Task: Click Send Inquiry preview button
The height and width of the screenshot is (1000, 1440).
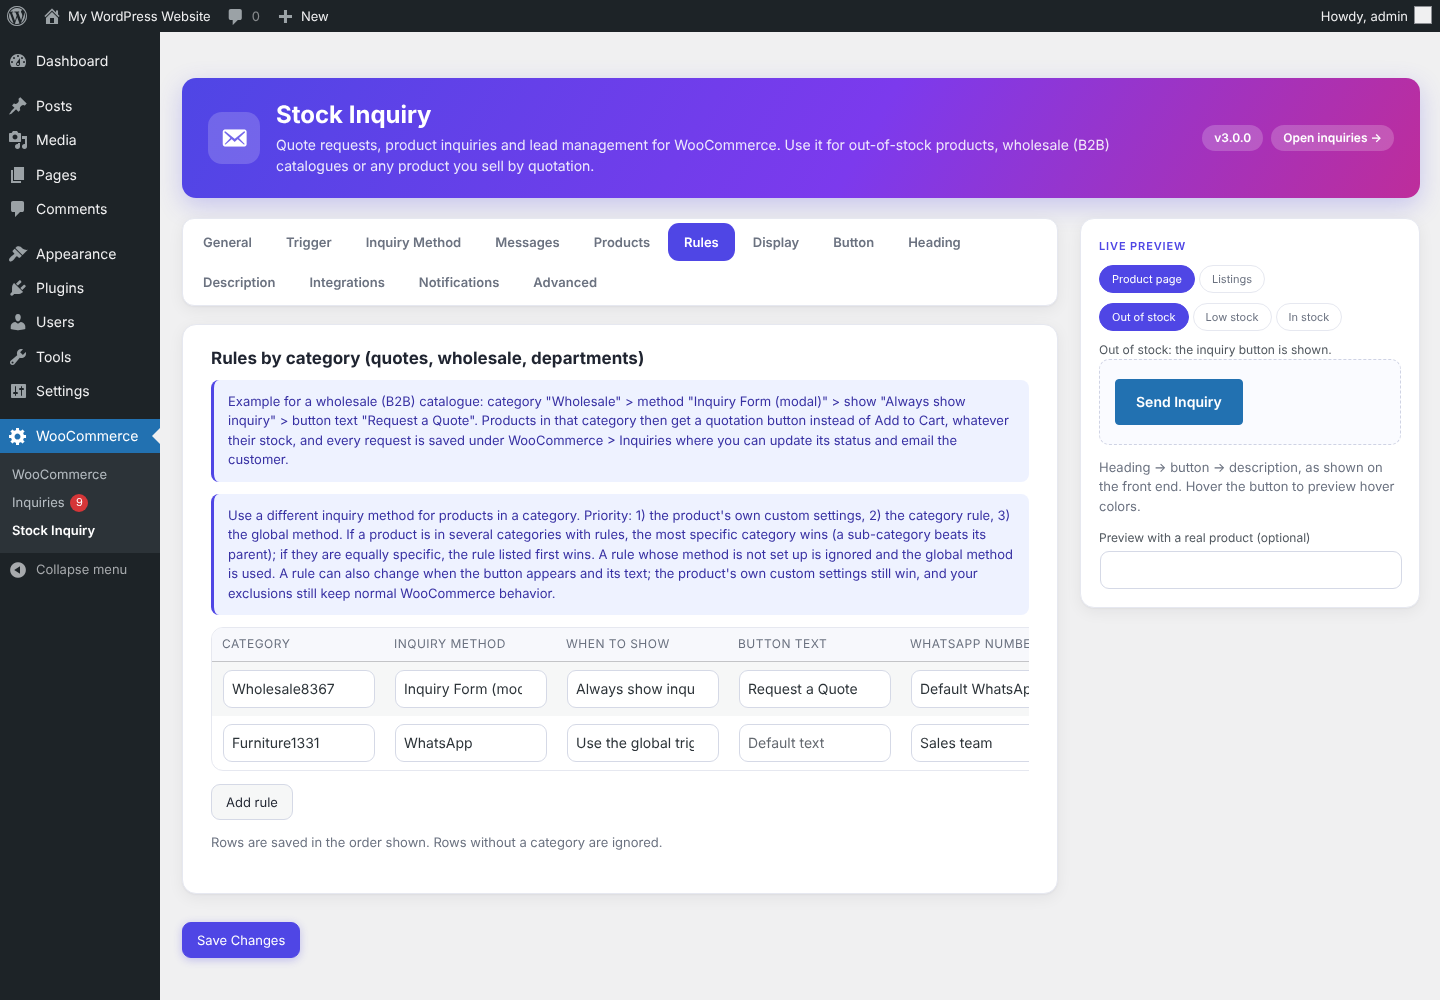Action: pos(1179,402)
